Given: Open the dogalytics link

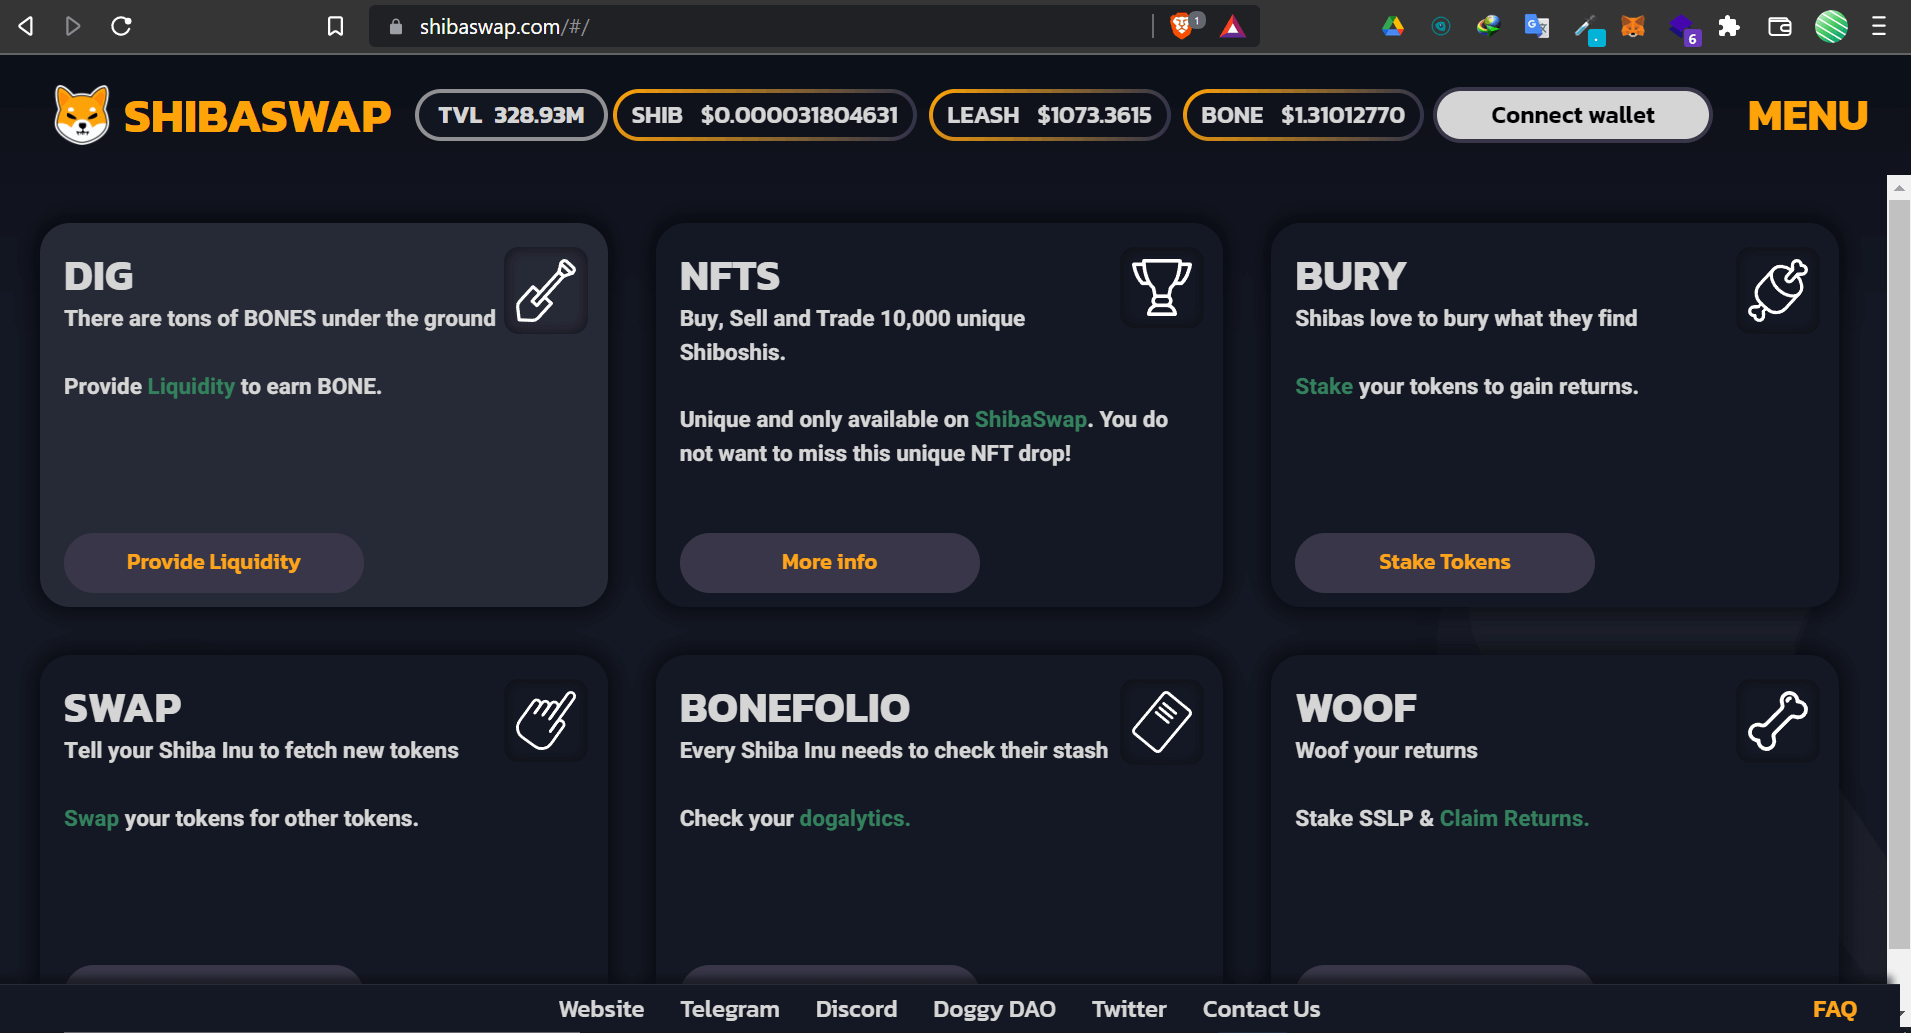Looking at the screenshot, I should pos(855,818).
